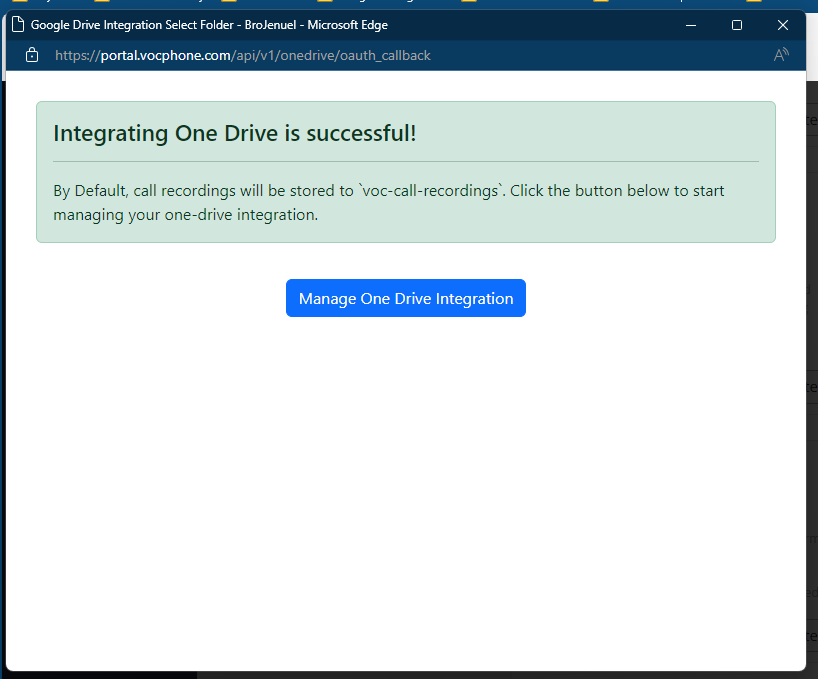The height and width of the screenshot is (679, 818).
Task: Click the "Microsoft Edge" text in the title bar
Action: point(346,24)
